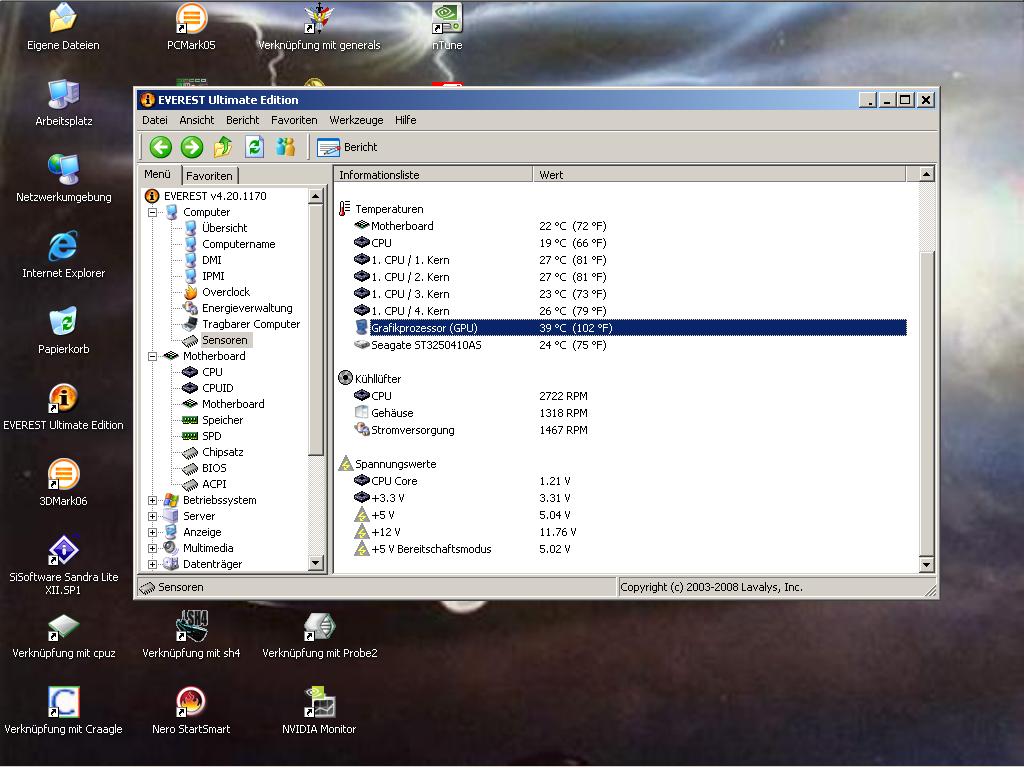The height and width of the screenshot is (768, 1024).
Task: Select the CPU item under Motherboard tree
Action: [x=212, y=372]
